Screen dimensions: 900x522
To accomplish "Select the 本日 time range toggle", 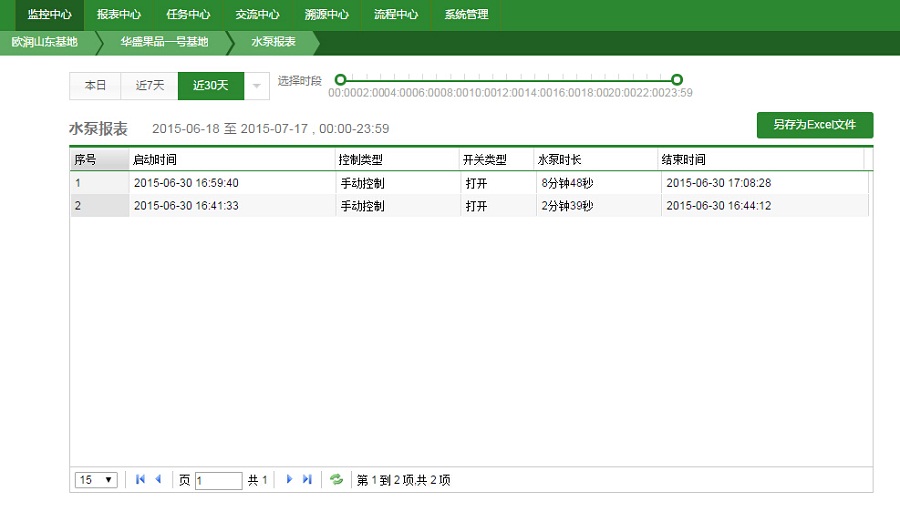I will coord(95,86).
